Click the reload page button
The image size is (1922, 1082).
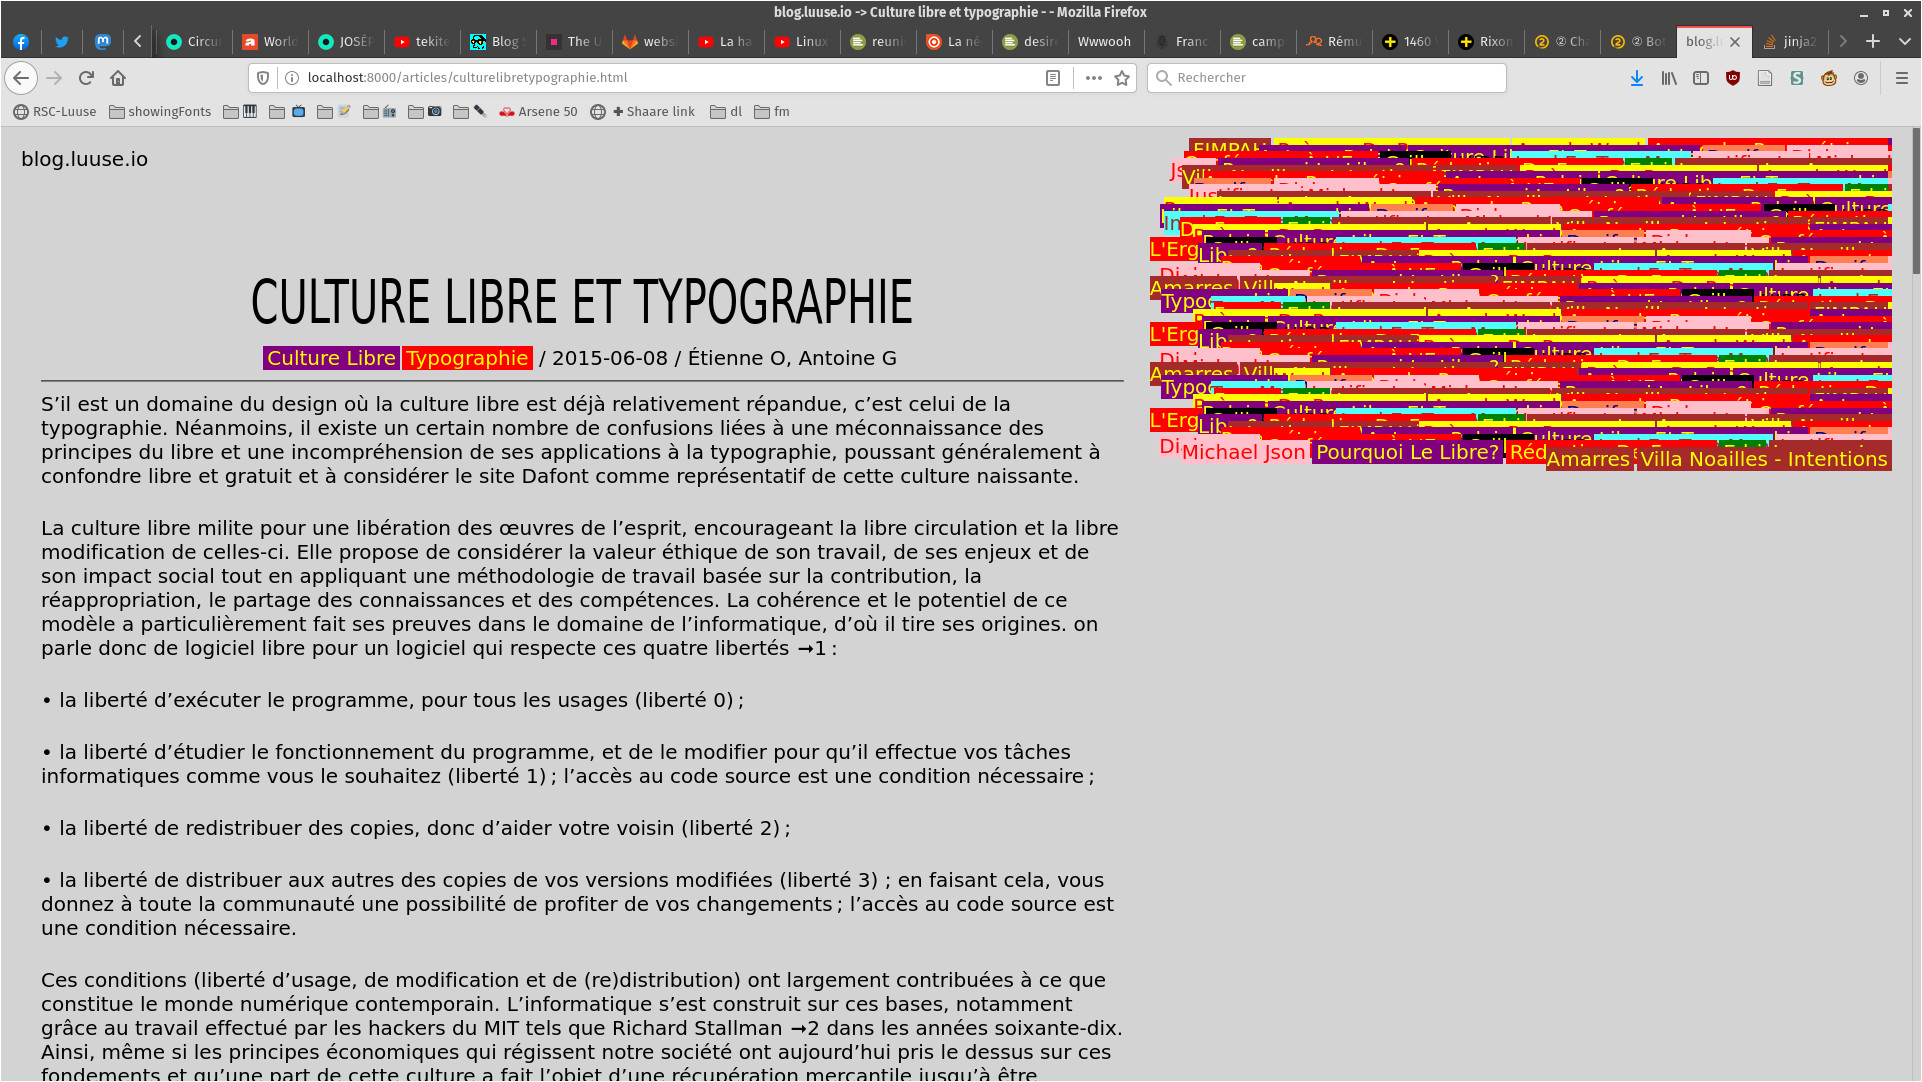point(86,78)
